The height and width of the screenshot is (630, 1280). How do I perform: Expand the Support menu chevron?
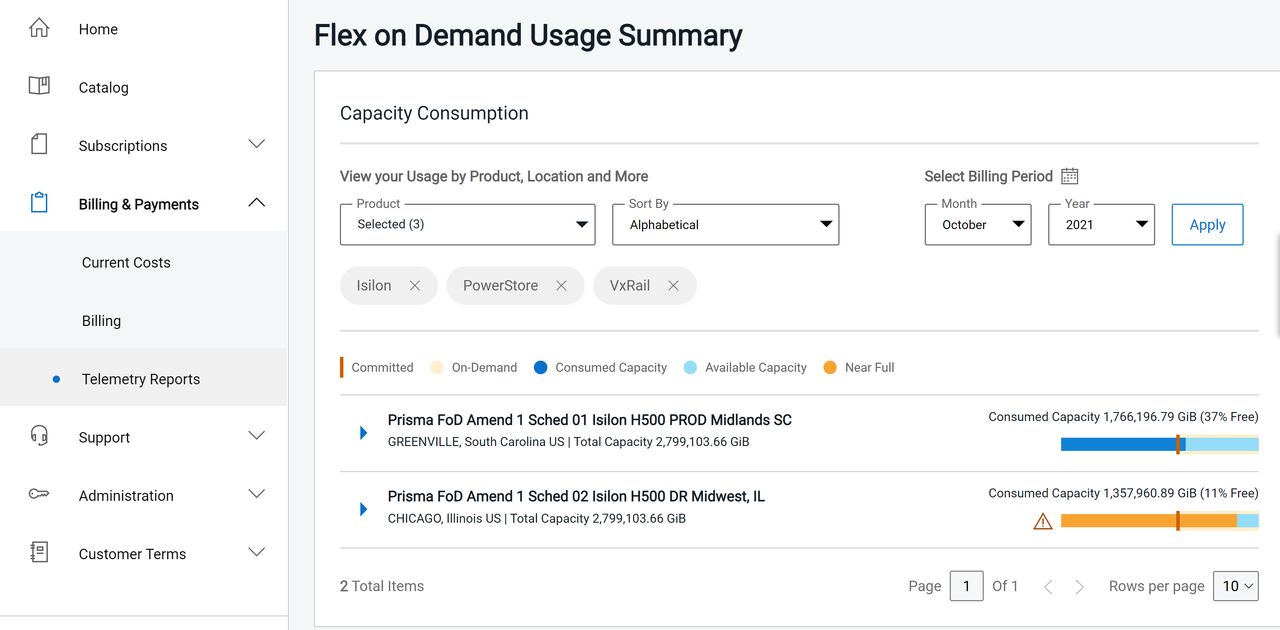[257, 436]
